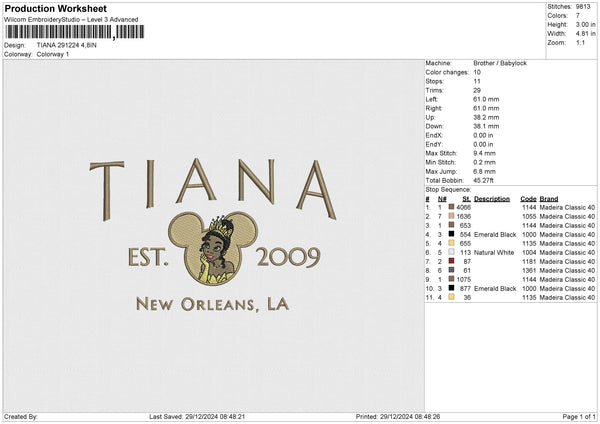This screenshot has height=424, width=600.
Task: Click the 'Stop Sequence:' heading
Action: (448, 190)
